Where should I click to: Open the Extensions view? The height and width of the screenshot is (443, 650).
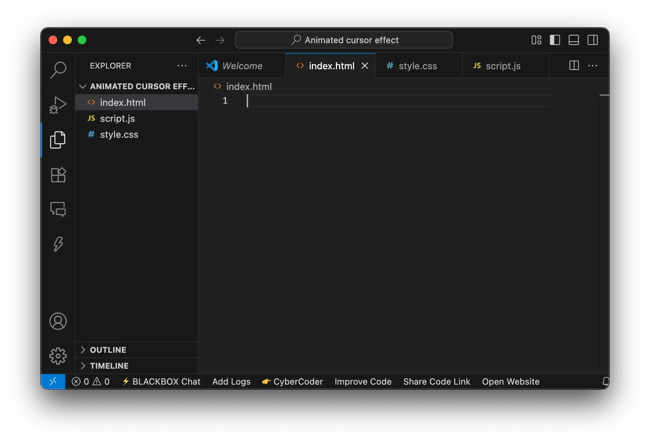[x=58, y=175]
